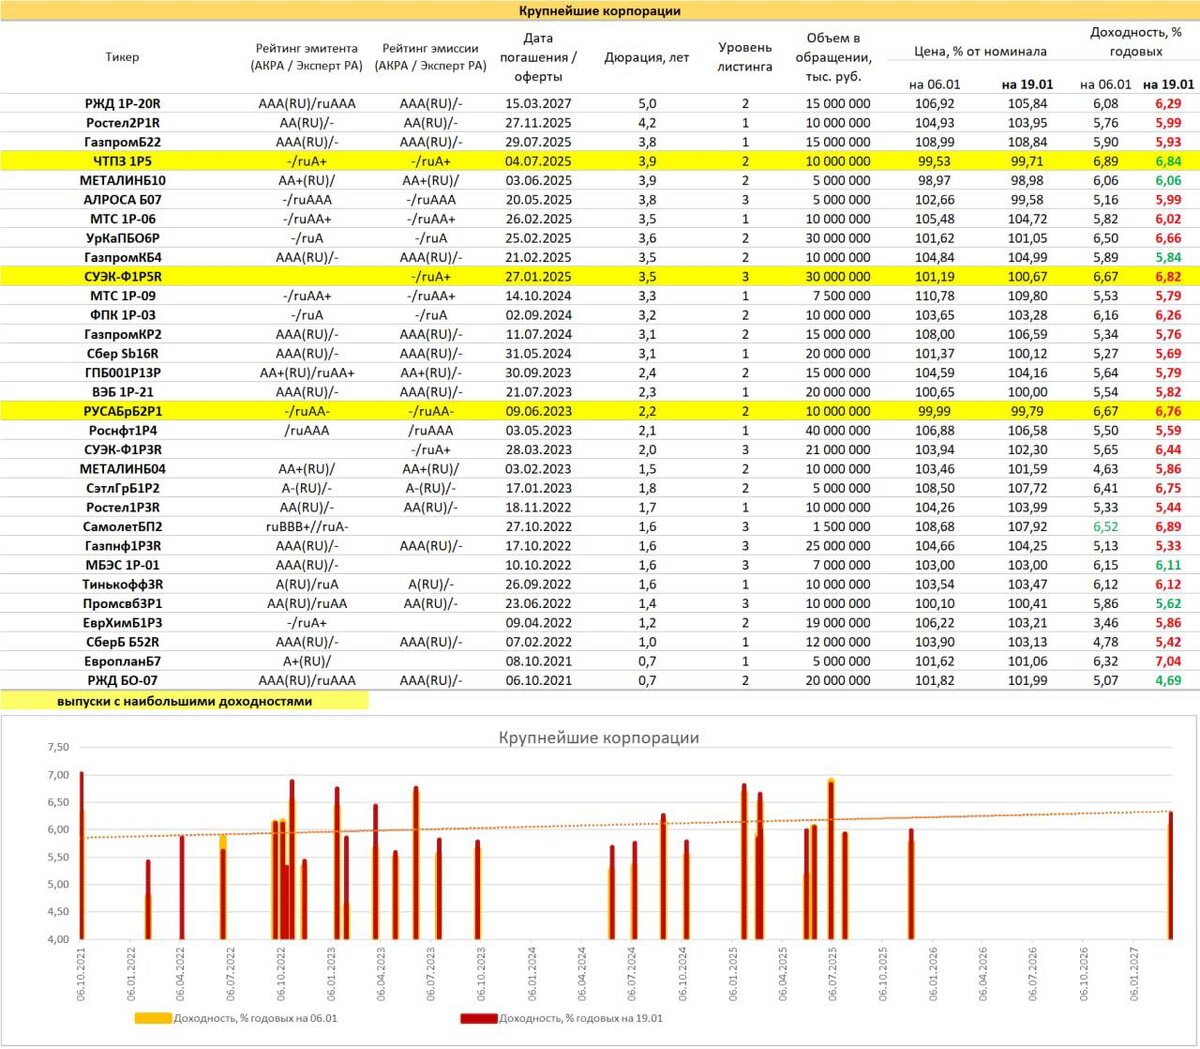1200x1049 pixels.
Task: Click the 'на 19.01' yield subheader
Action: [1168, 84]
